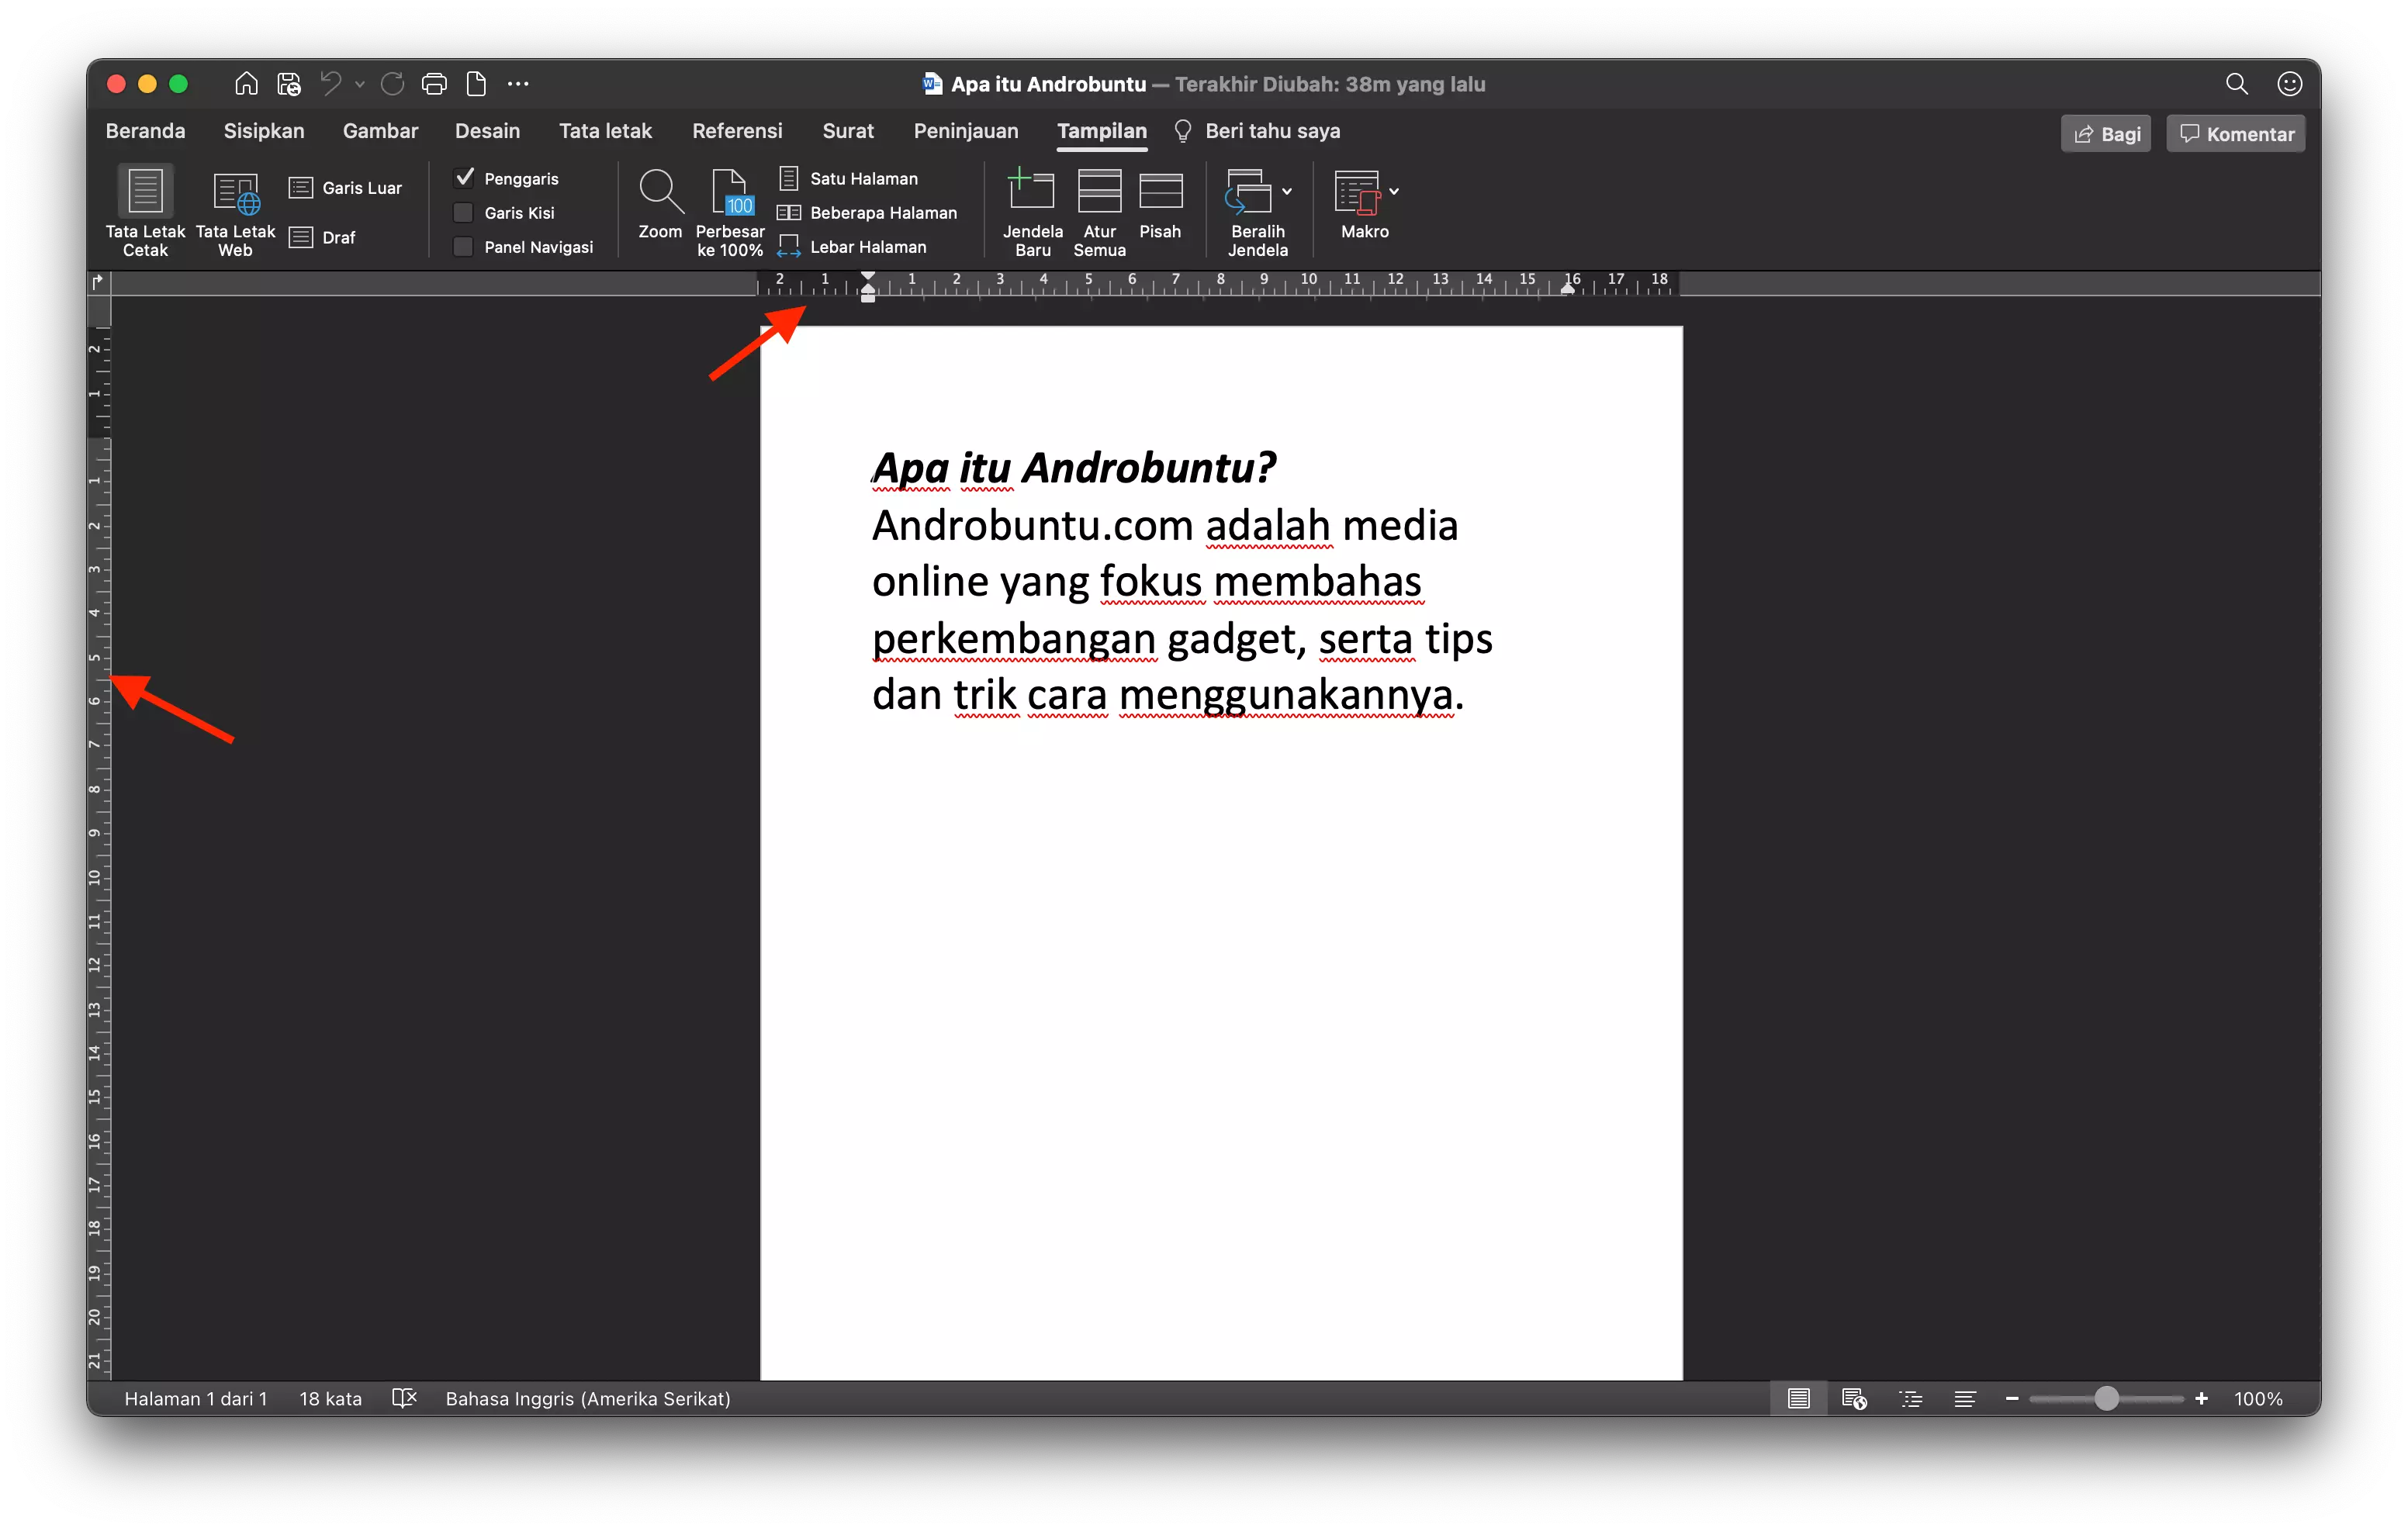This screenshot has width=2408, height=1531.
Task: Expand the Makro dropdown arrow
Action: tap(1396, 190)
